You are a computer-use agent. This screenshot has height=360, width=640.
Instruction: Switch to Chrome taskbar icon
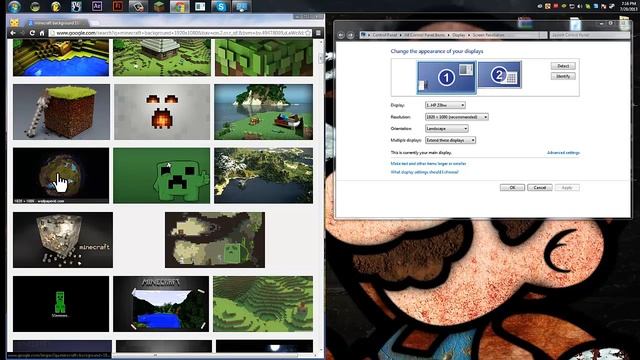pos(180,6)
